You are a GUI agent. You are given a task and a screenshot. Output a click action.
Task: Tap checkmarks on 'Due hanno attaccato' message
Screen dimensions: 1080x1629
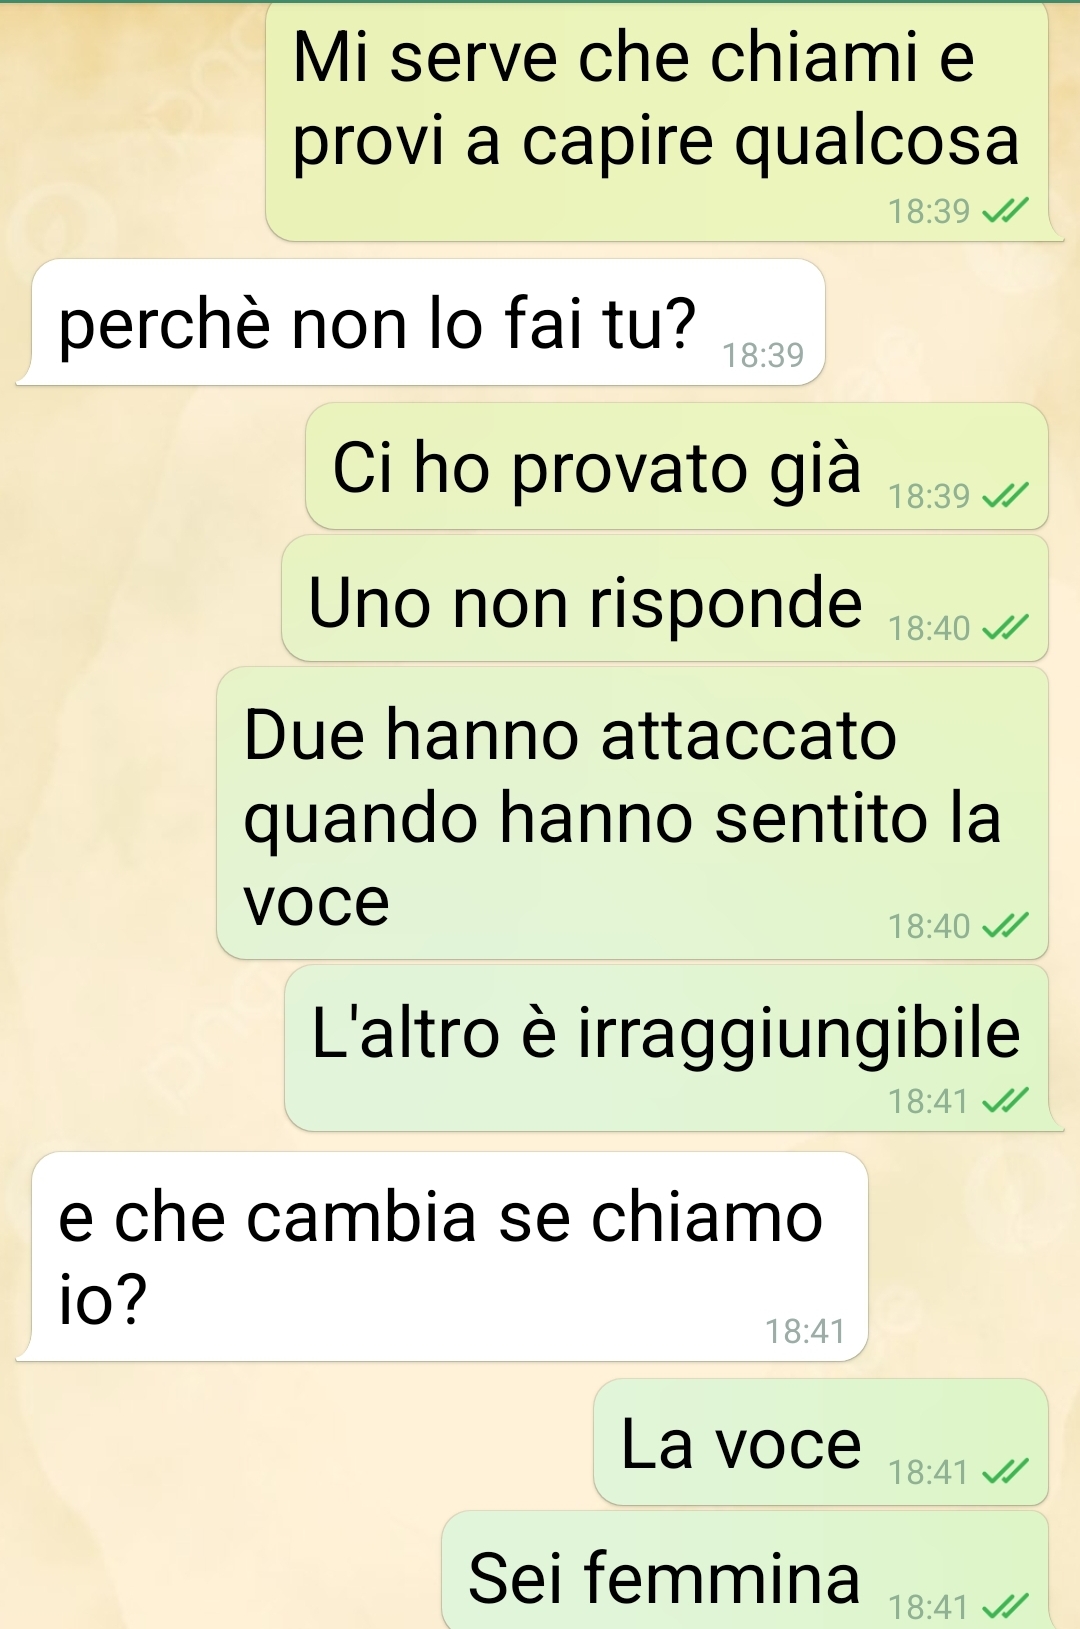click(1005, 926)
